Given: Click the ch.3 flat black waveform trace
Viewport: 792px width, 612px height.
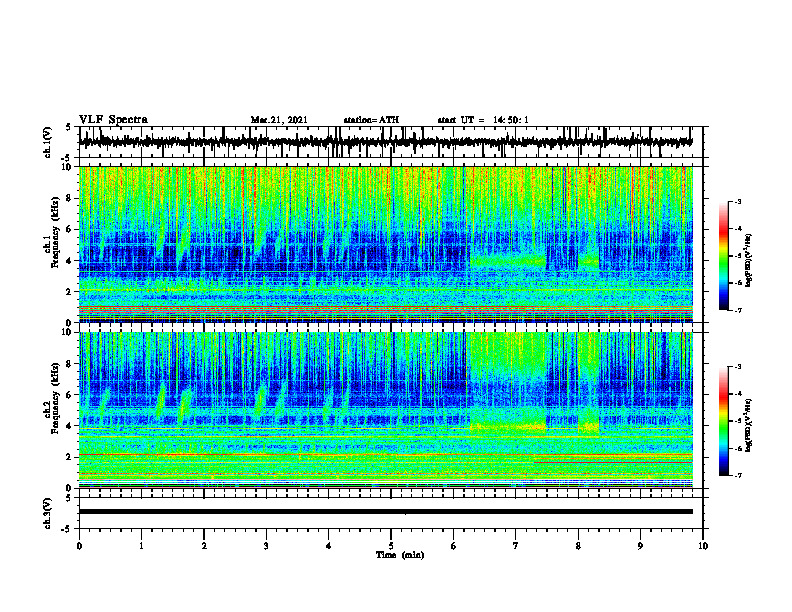Looking at the screenshot, I should click(x=385, y=512).
